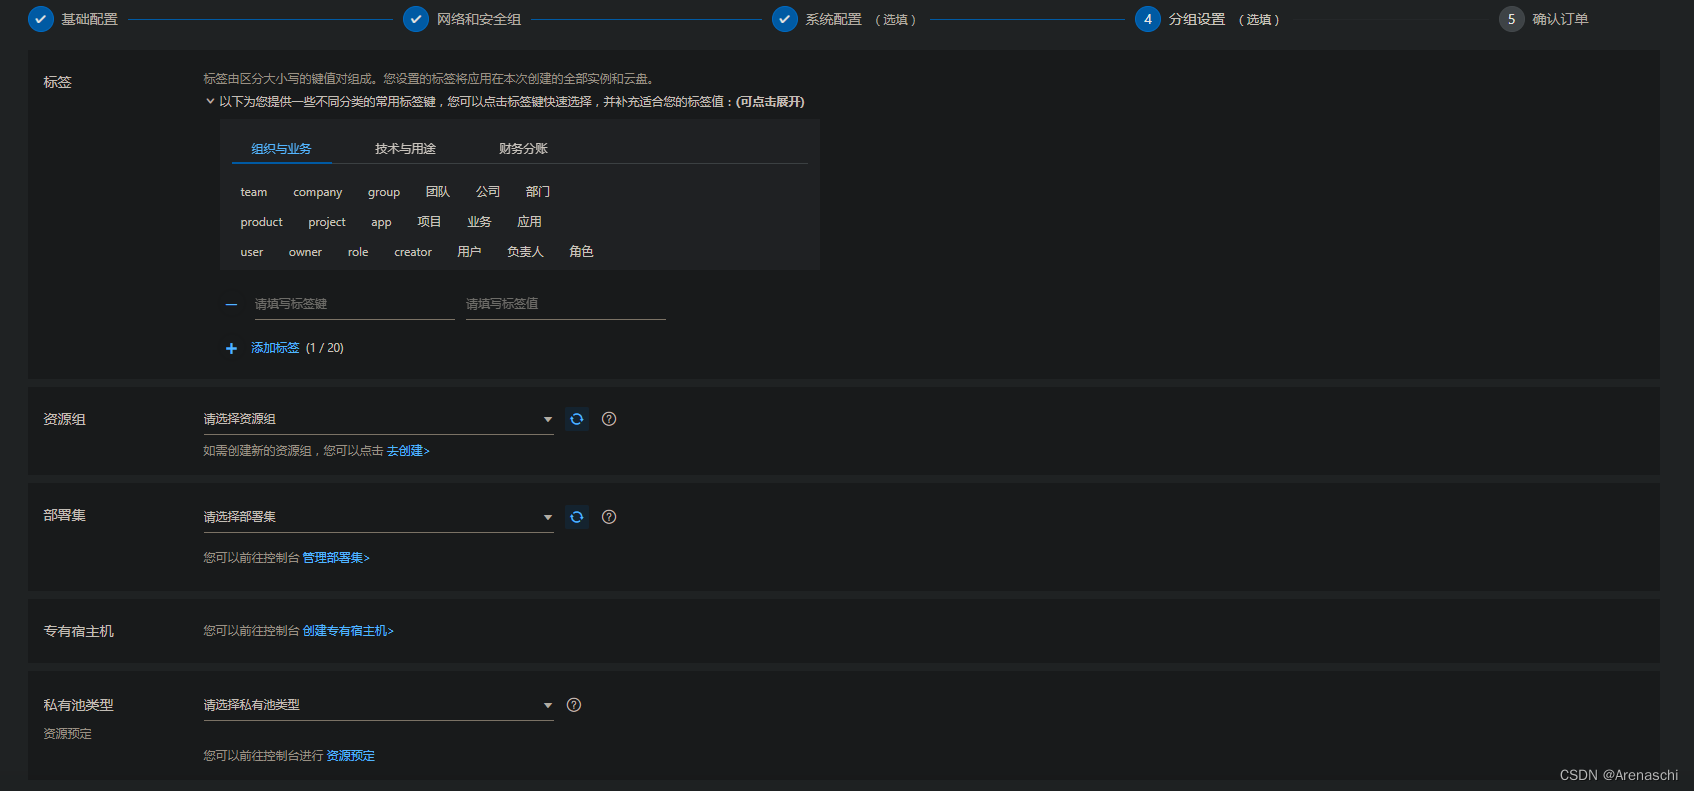
Task: Collapse the common tag keys hint
Action: (210, 101)
